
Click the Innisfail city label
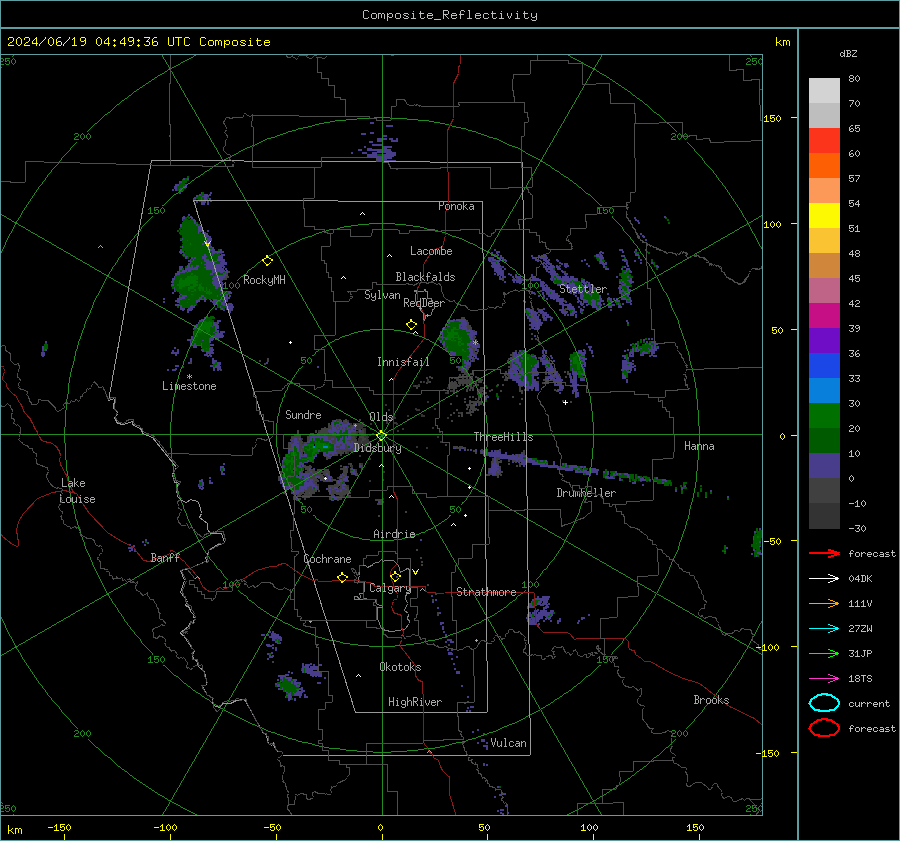pos(403,362)
